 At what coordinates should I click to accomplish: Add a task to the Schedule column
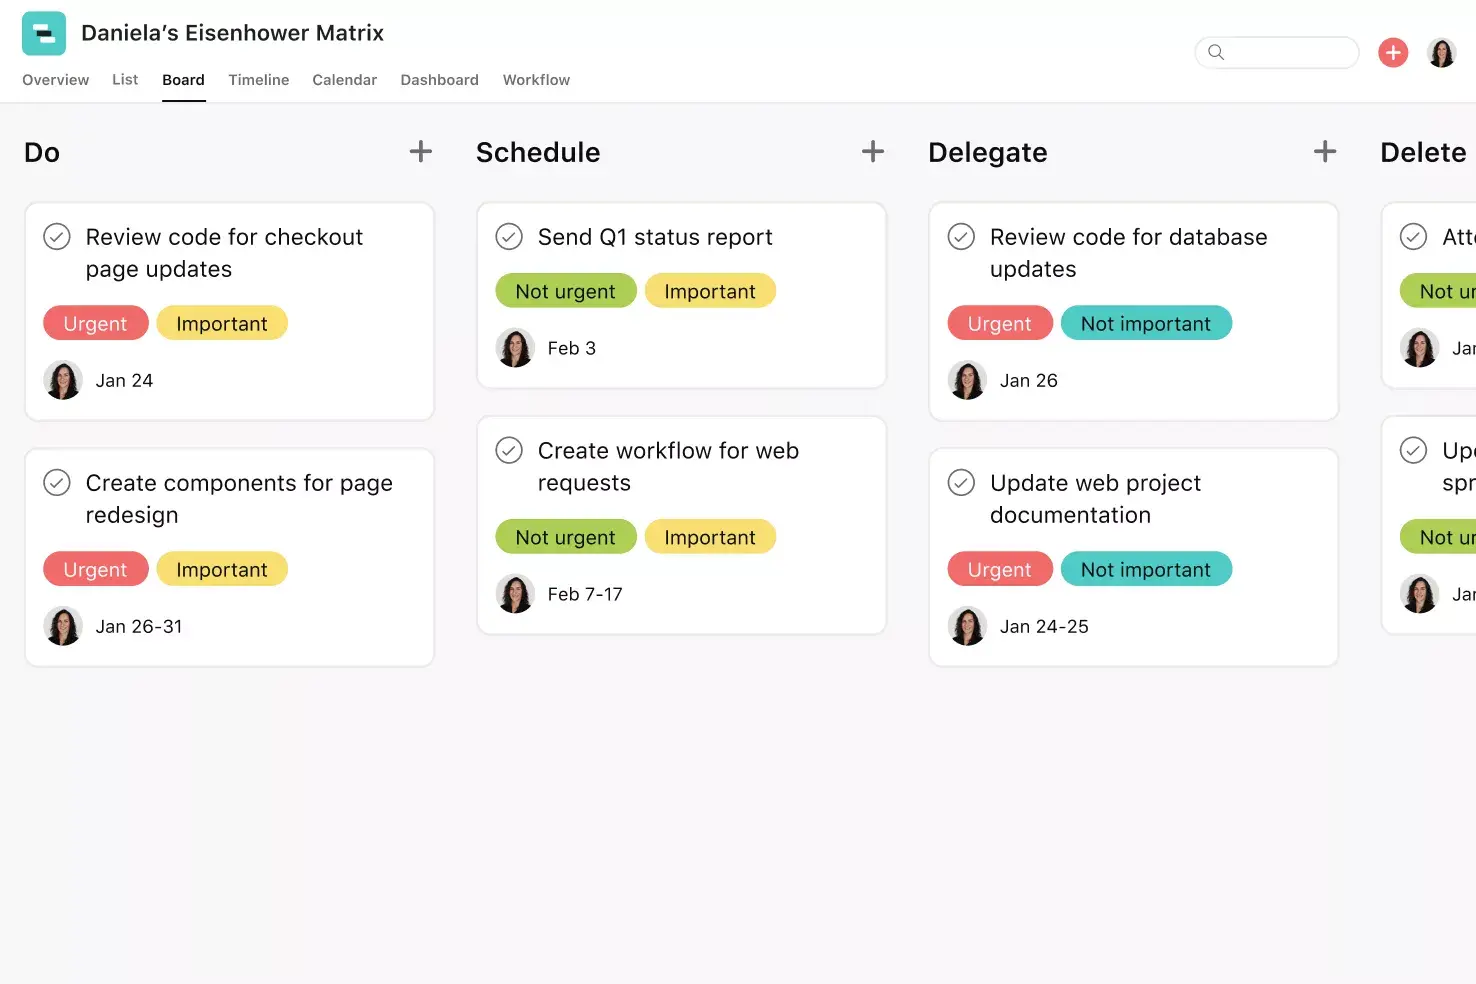[872, 151]
